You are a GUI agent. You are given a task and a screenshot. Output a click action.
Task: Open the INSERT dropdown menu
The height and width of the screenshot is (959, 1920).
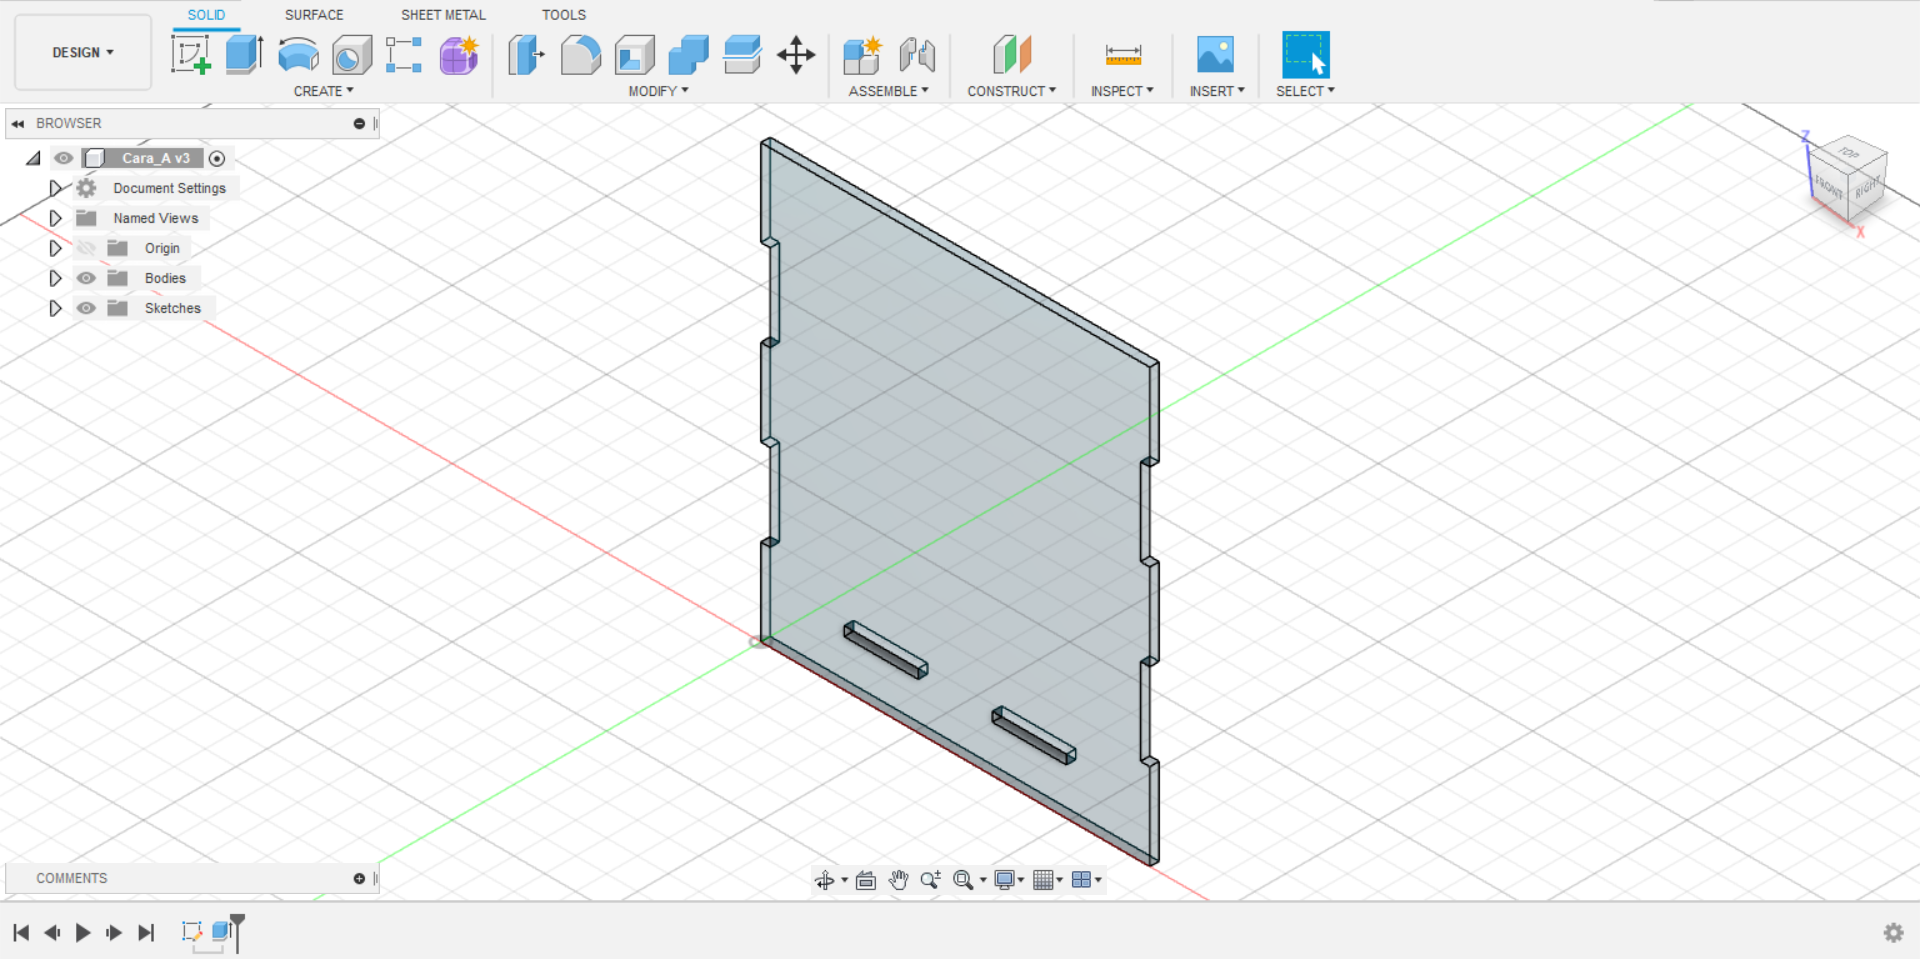1217,91
